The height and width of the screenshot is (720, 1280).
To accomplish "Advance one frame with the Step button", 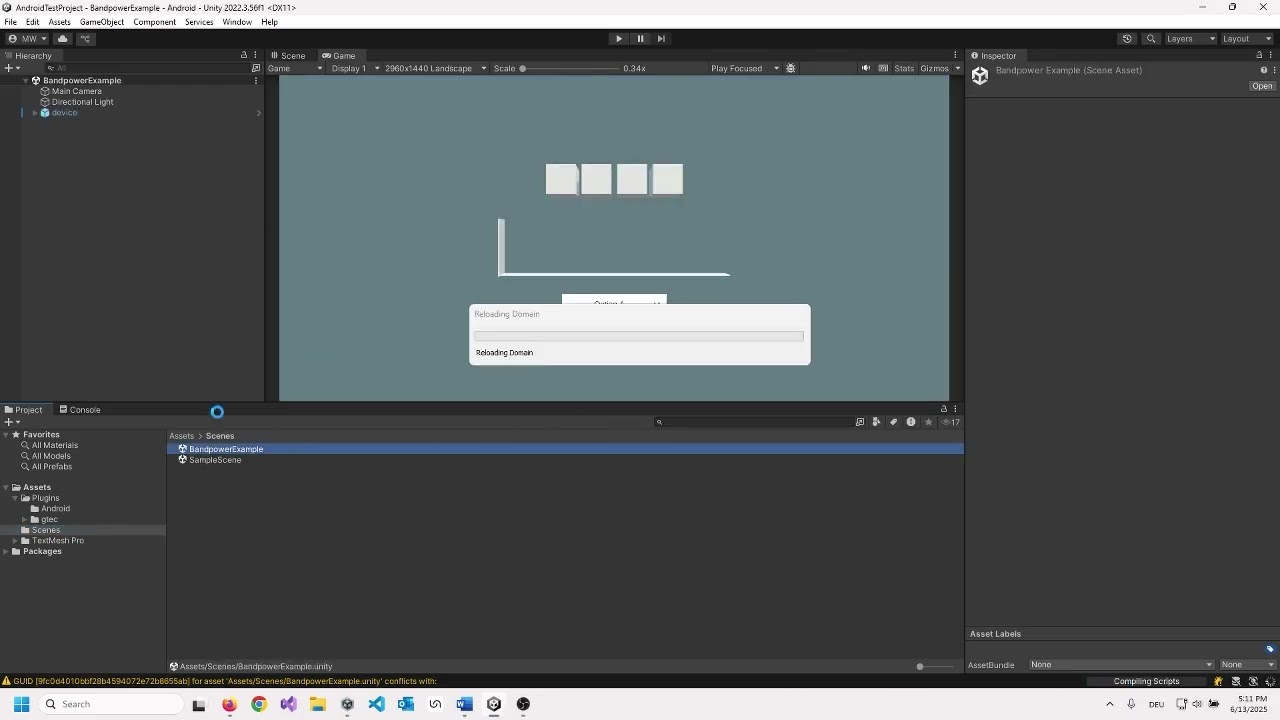I will pyautogui.click(x=661, y=39).
